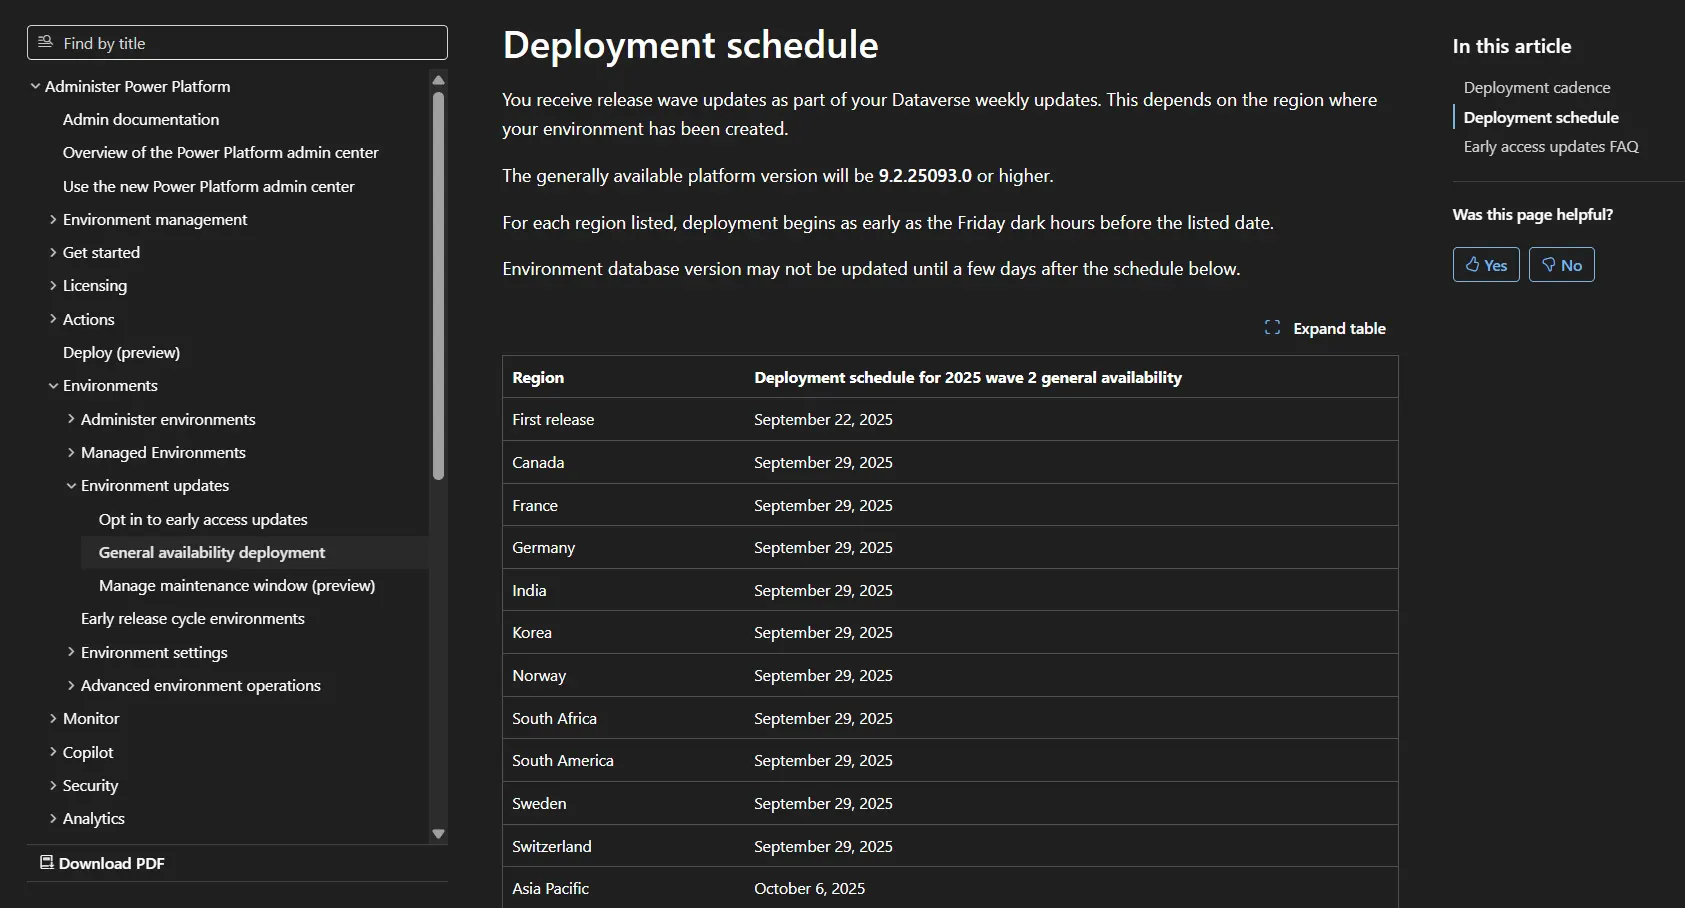
Task: Click the Expand table icon
Action: pyautogui.click(x=1272, y=328)
